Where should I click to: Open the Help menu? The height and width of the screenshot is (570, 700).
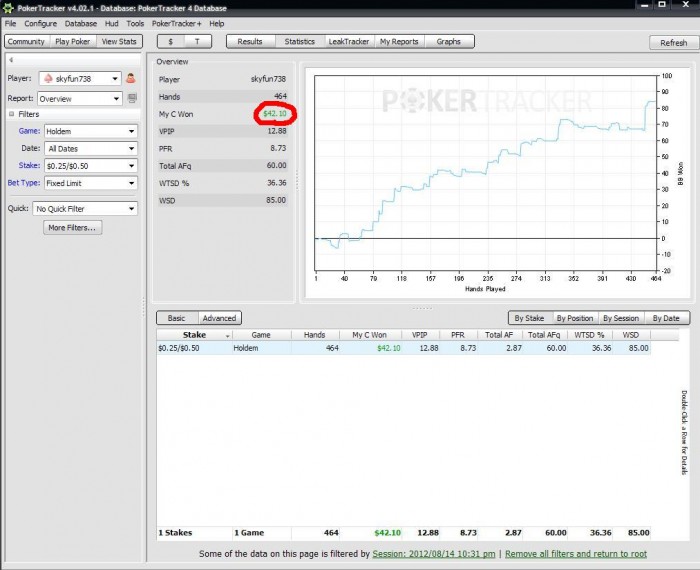217,24
